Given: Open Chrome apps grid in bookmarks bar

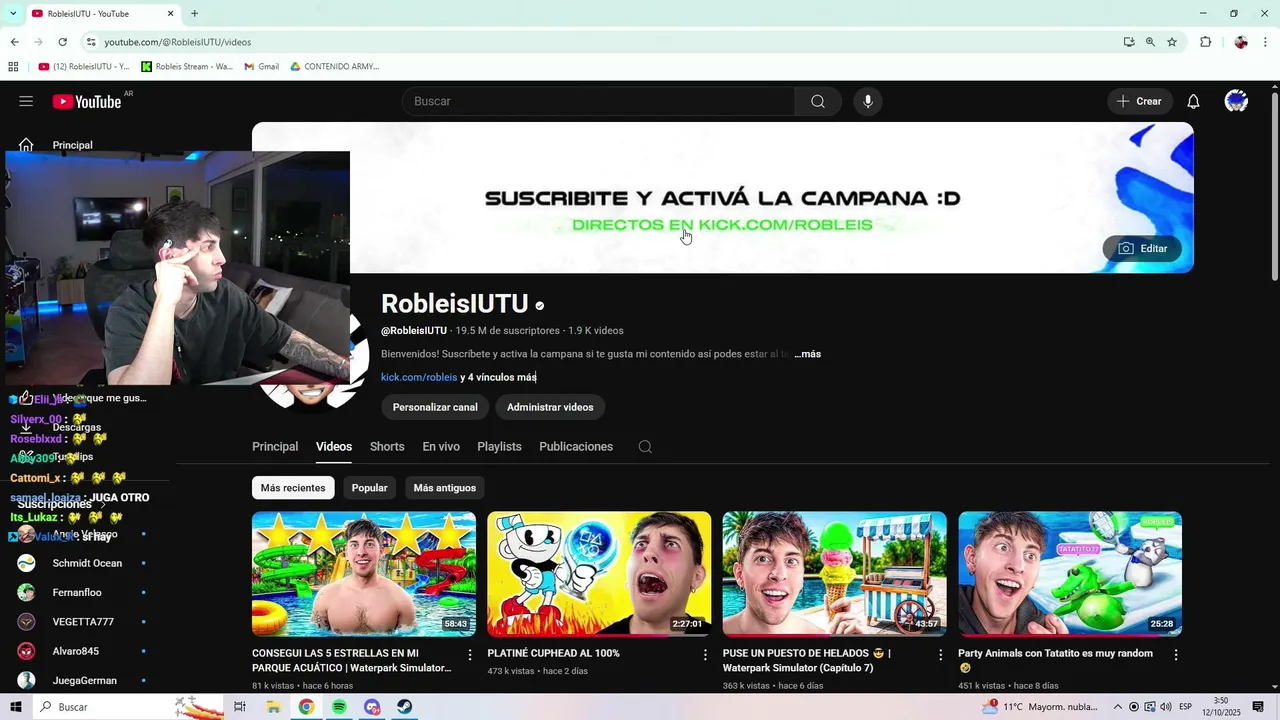Looking at the screenshot, I should [13, 67].
